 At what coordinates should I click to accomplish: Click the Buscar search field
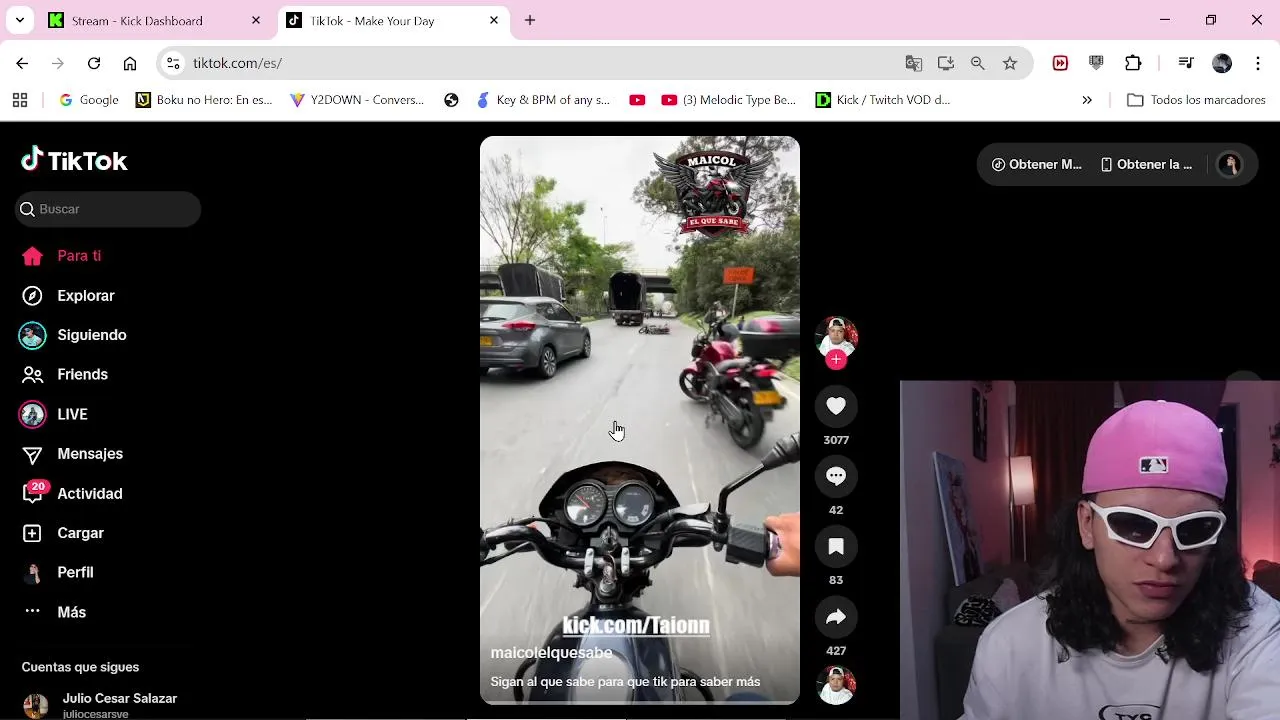click(x=108, y=209)
